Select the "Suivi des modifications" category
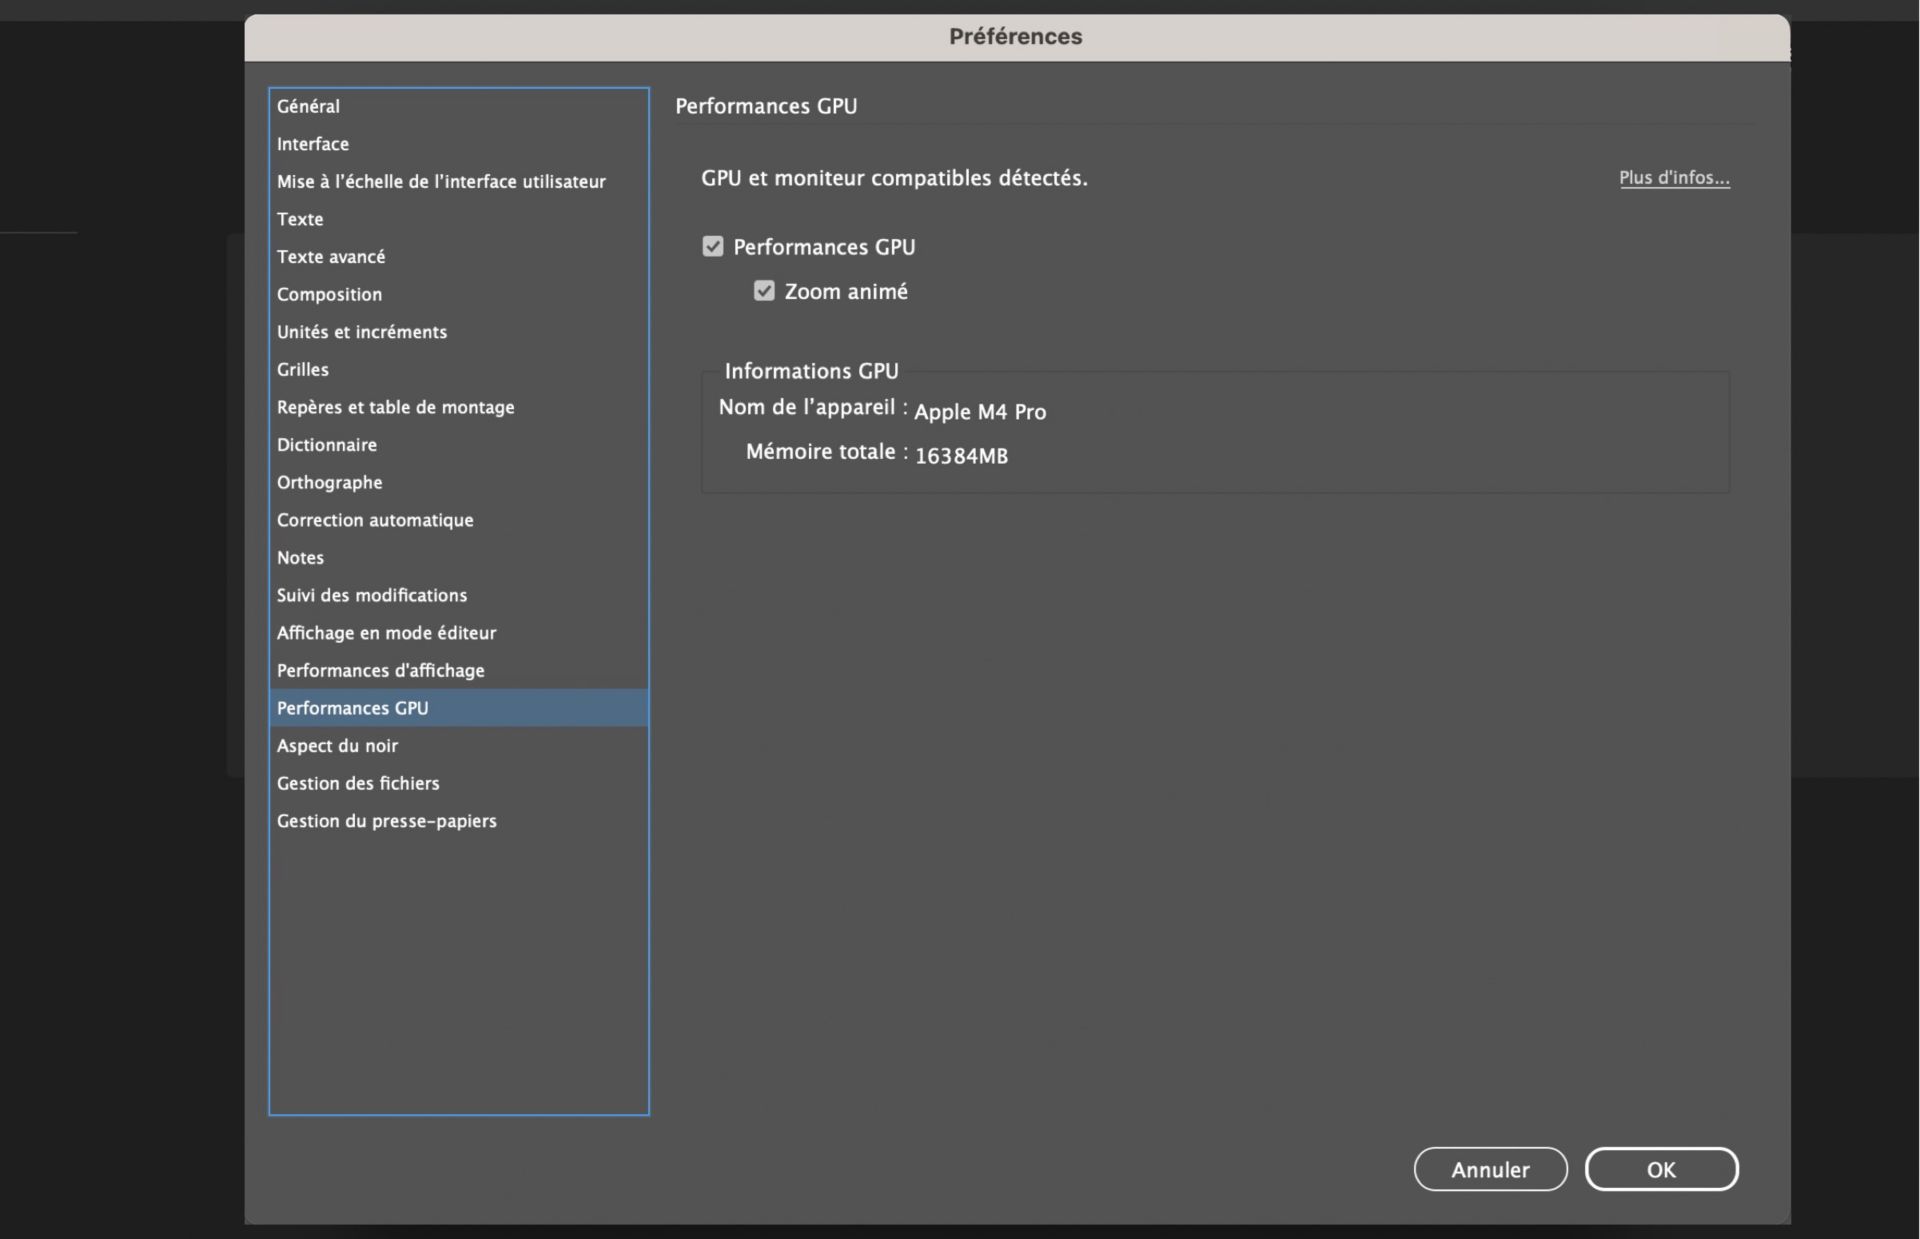Viewport: 1920px width, 1239px height. 372,595
